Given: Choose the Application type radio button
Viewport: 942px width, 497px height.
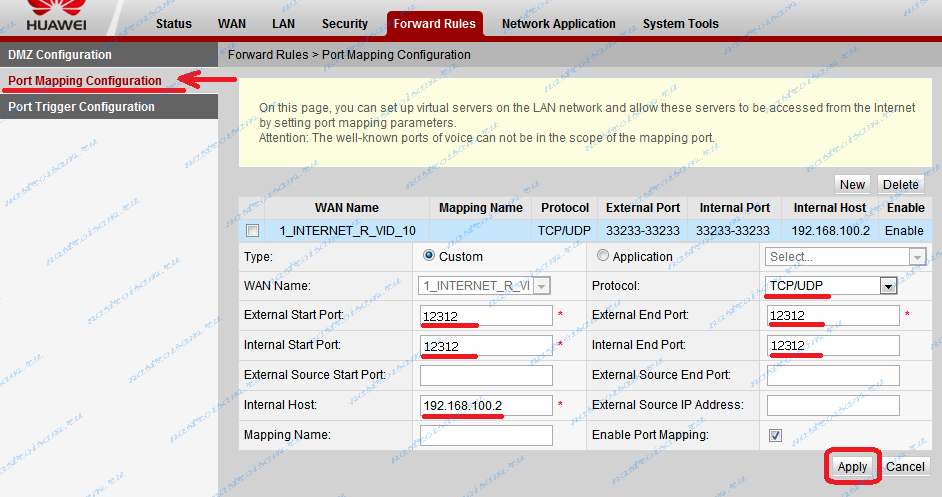Looking at the screenshot, I should (602, 256).
